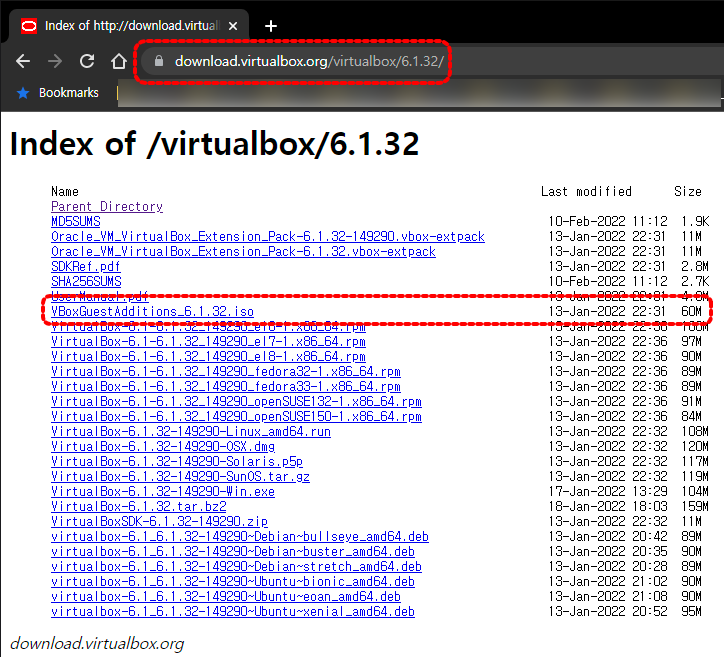Open the Bookmarks folder label

coord(69,93)
